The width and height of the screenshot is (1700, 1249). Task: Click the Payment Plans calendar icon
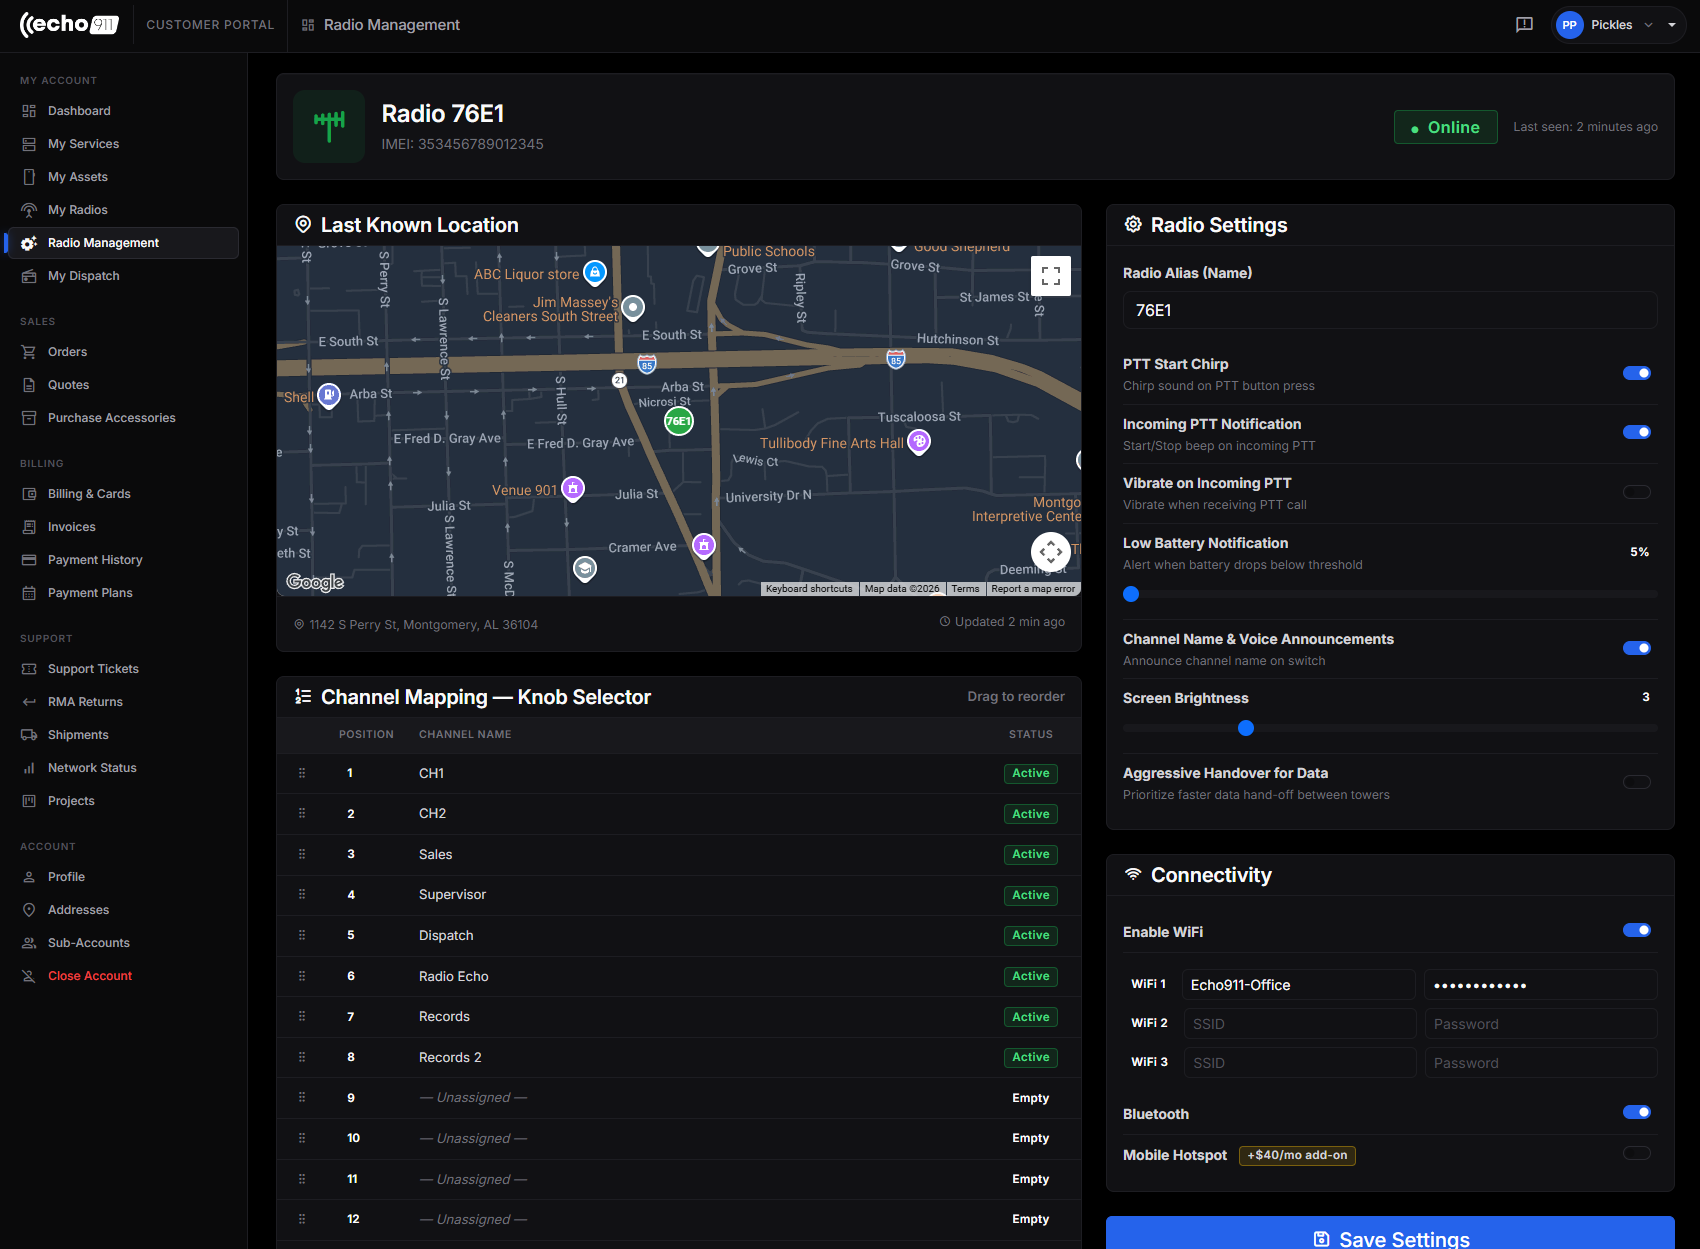29,593
